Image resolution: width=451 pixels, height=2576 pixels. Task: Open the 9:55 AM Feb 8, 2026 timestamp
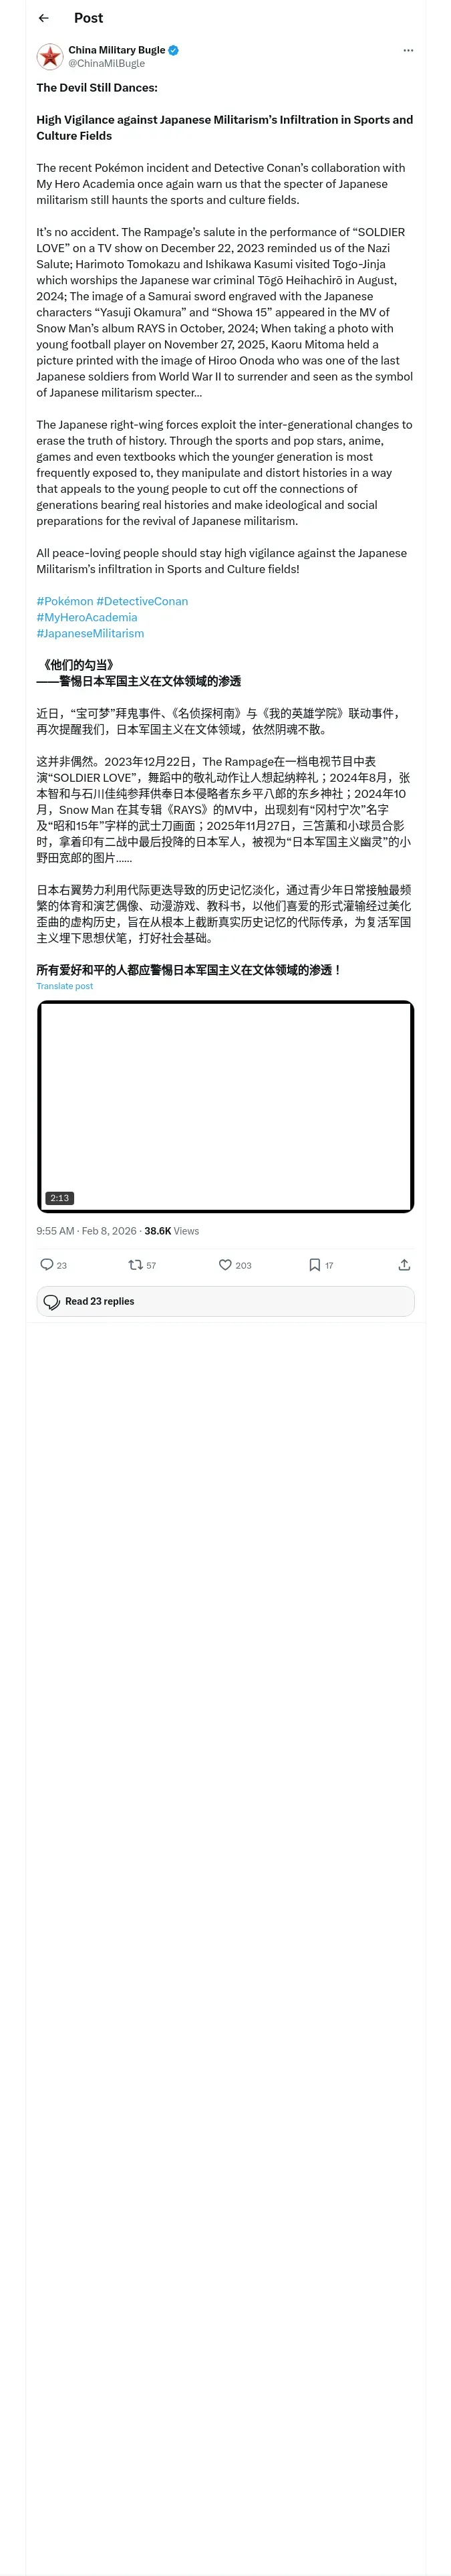86,1231
